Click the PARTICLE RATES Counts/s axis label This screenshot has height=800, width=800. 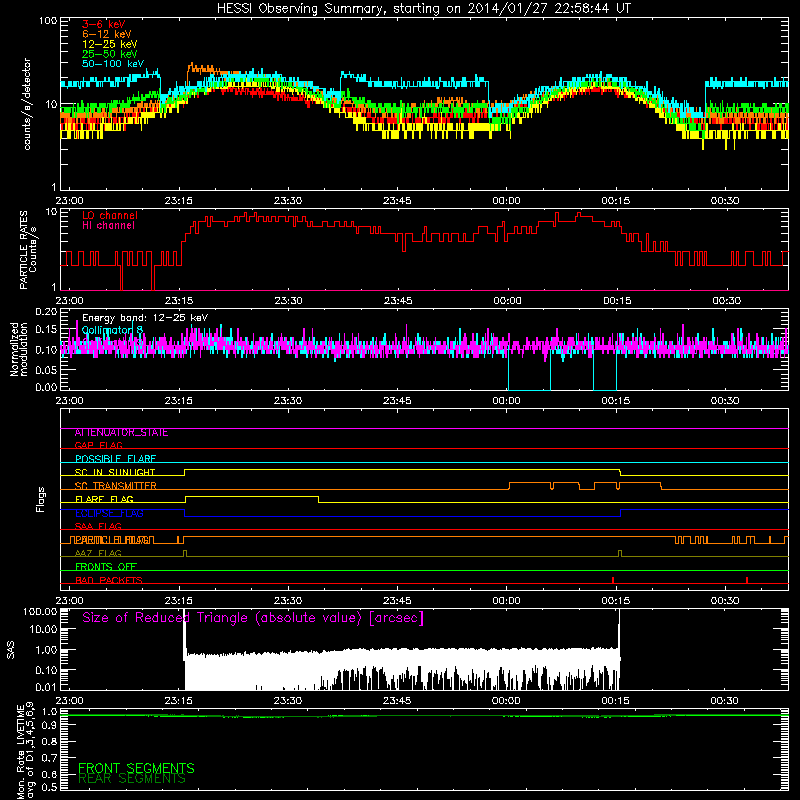point(28,250)
